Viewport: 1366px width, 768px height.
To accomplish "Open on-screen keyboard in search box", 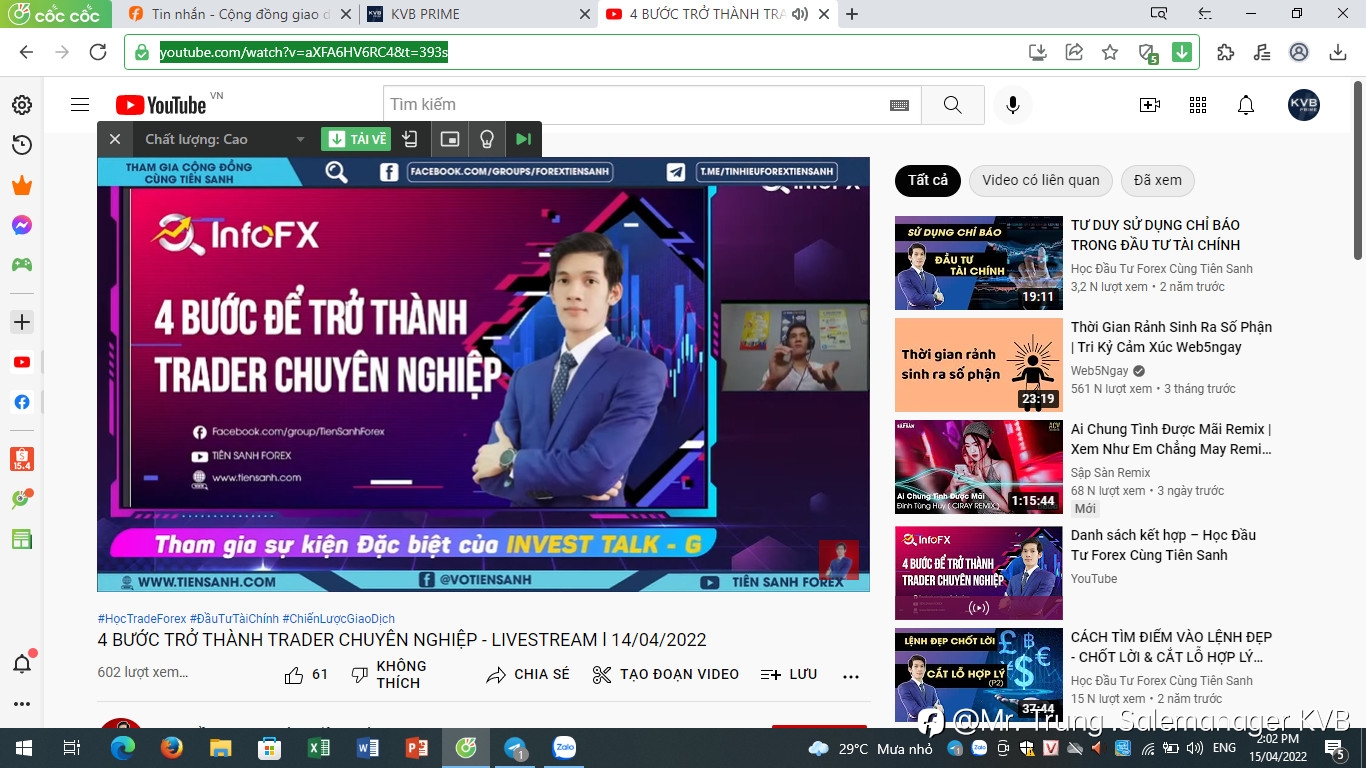I will point(899,105).
